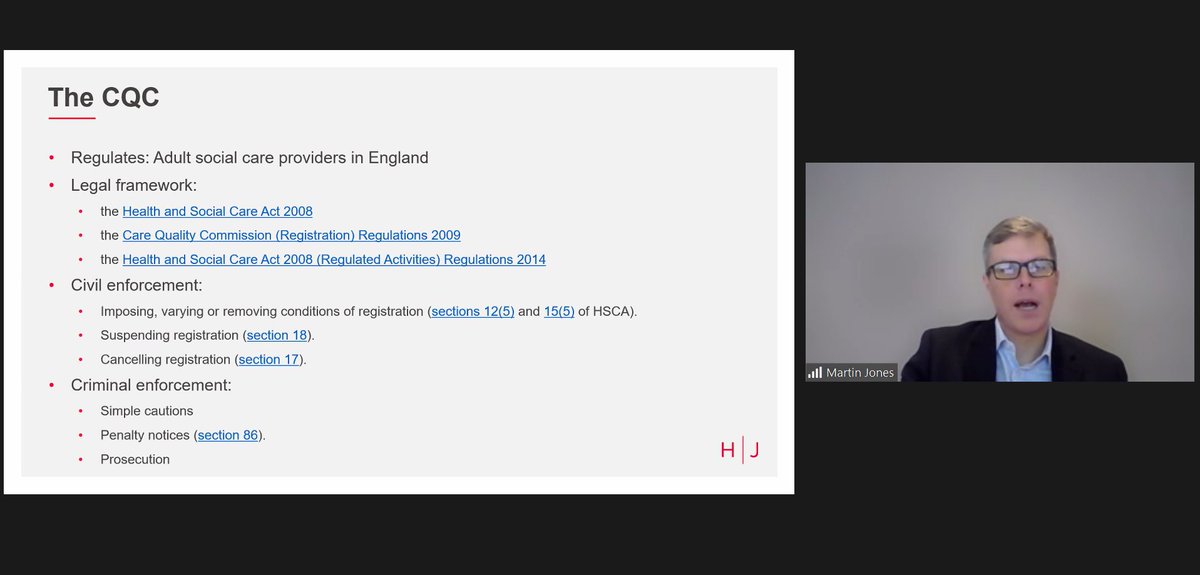1200x575 pixels.
Task: Click the 'Cancelling registration' text
Action: pos(167,359)
